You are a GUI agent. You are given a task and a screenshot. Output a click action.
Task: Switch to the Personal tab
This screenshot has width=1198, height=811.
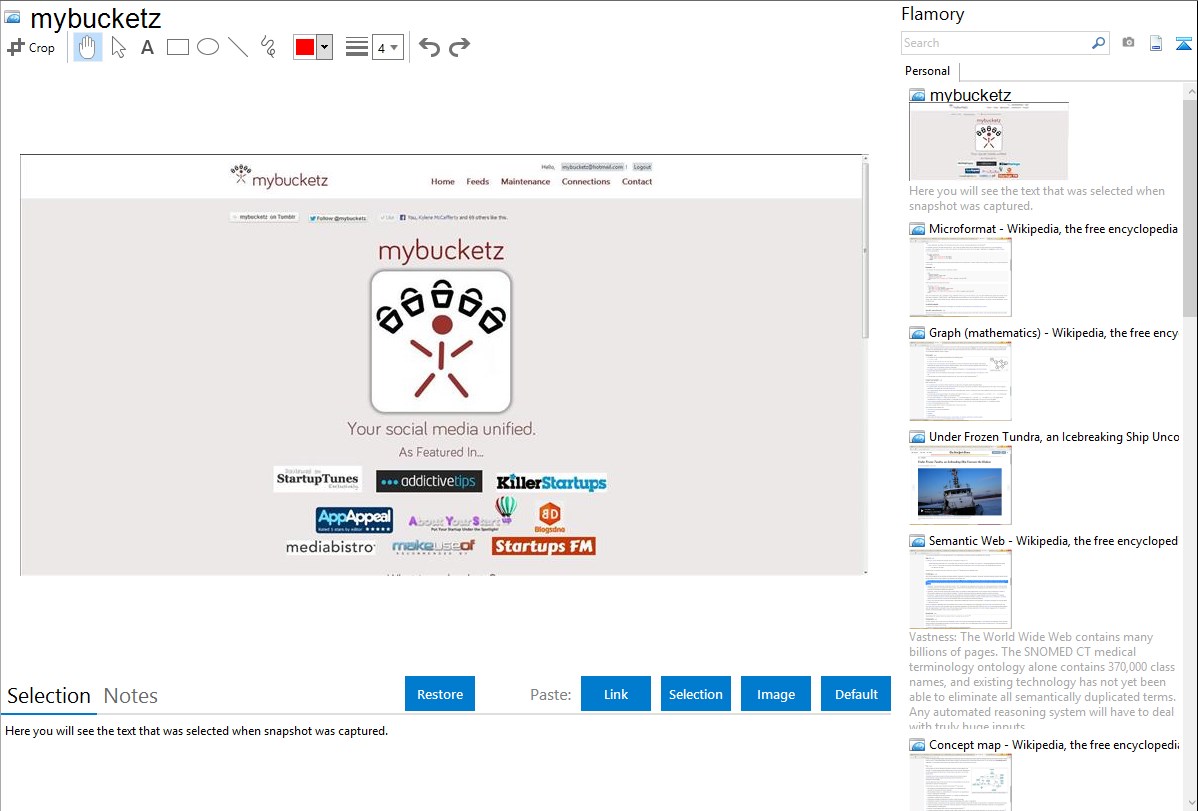click(x=928, y=71)
